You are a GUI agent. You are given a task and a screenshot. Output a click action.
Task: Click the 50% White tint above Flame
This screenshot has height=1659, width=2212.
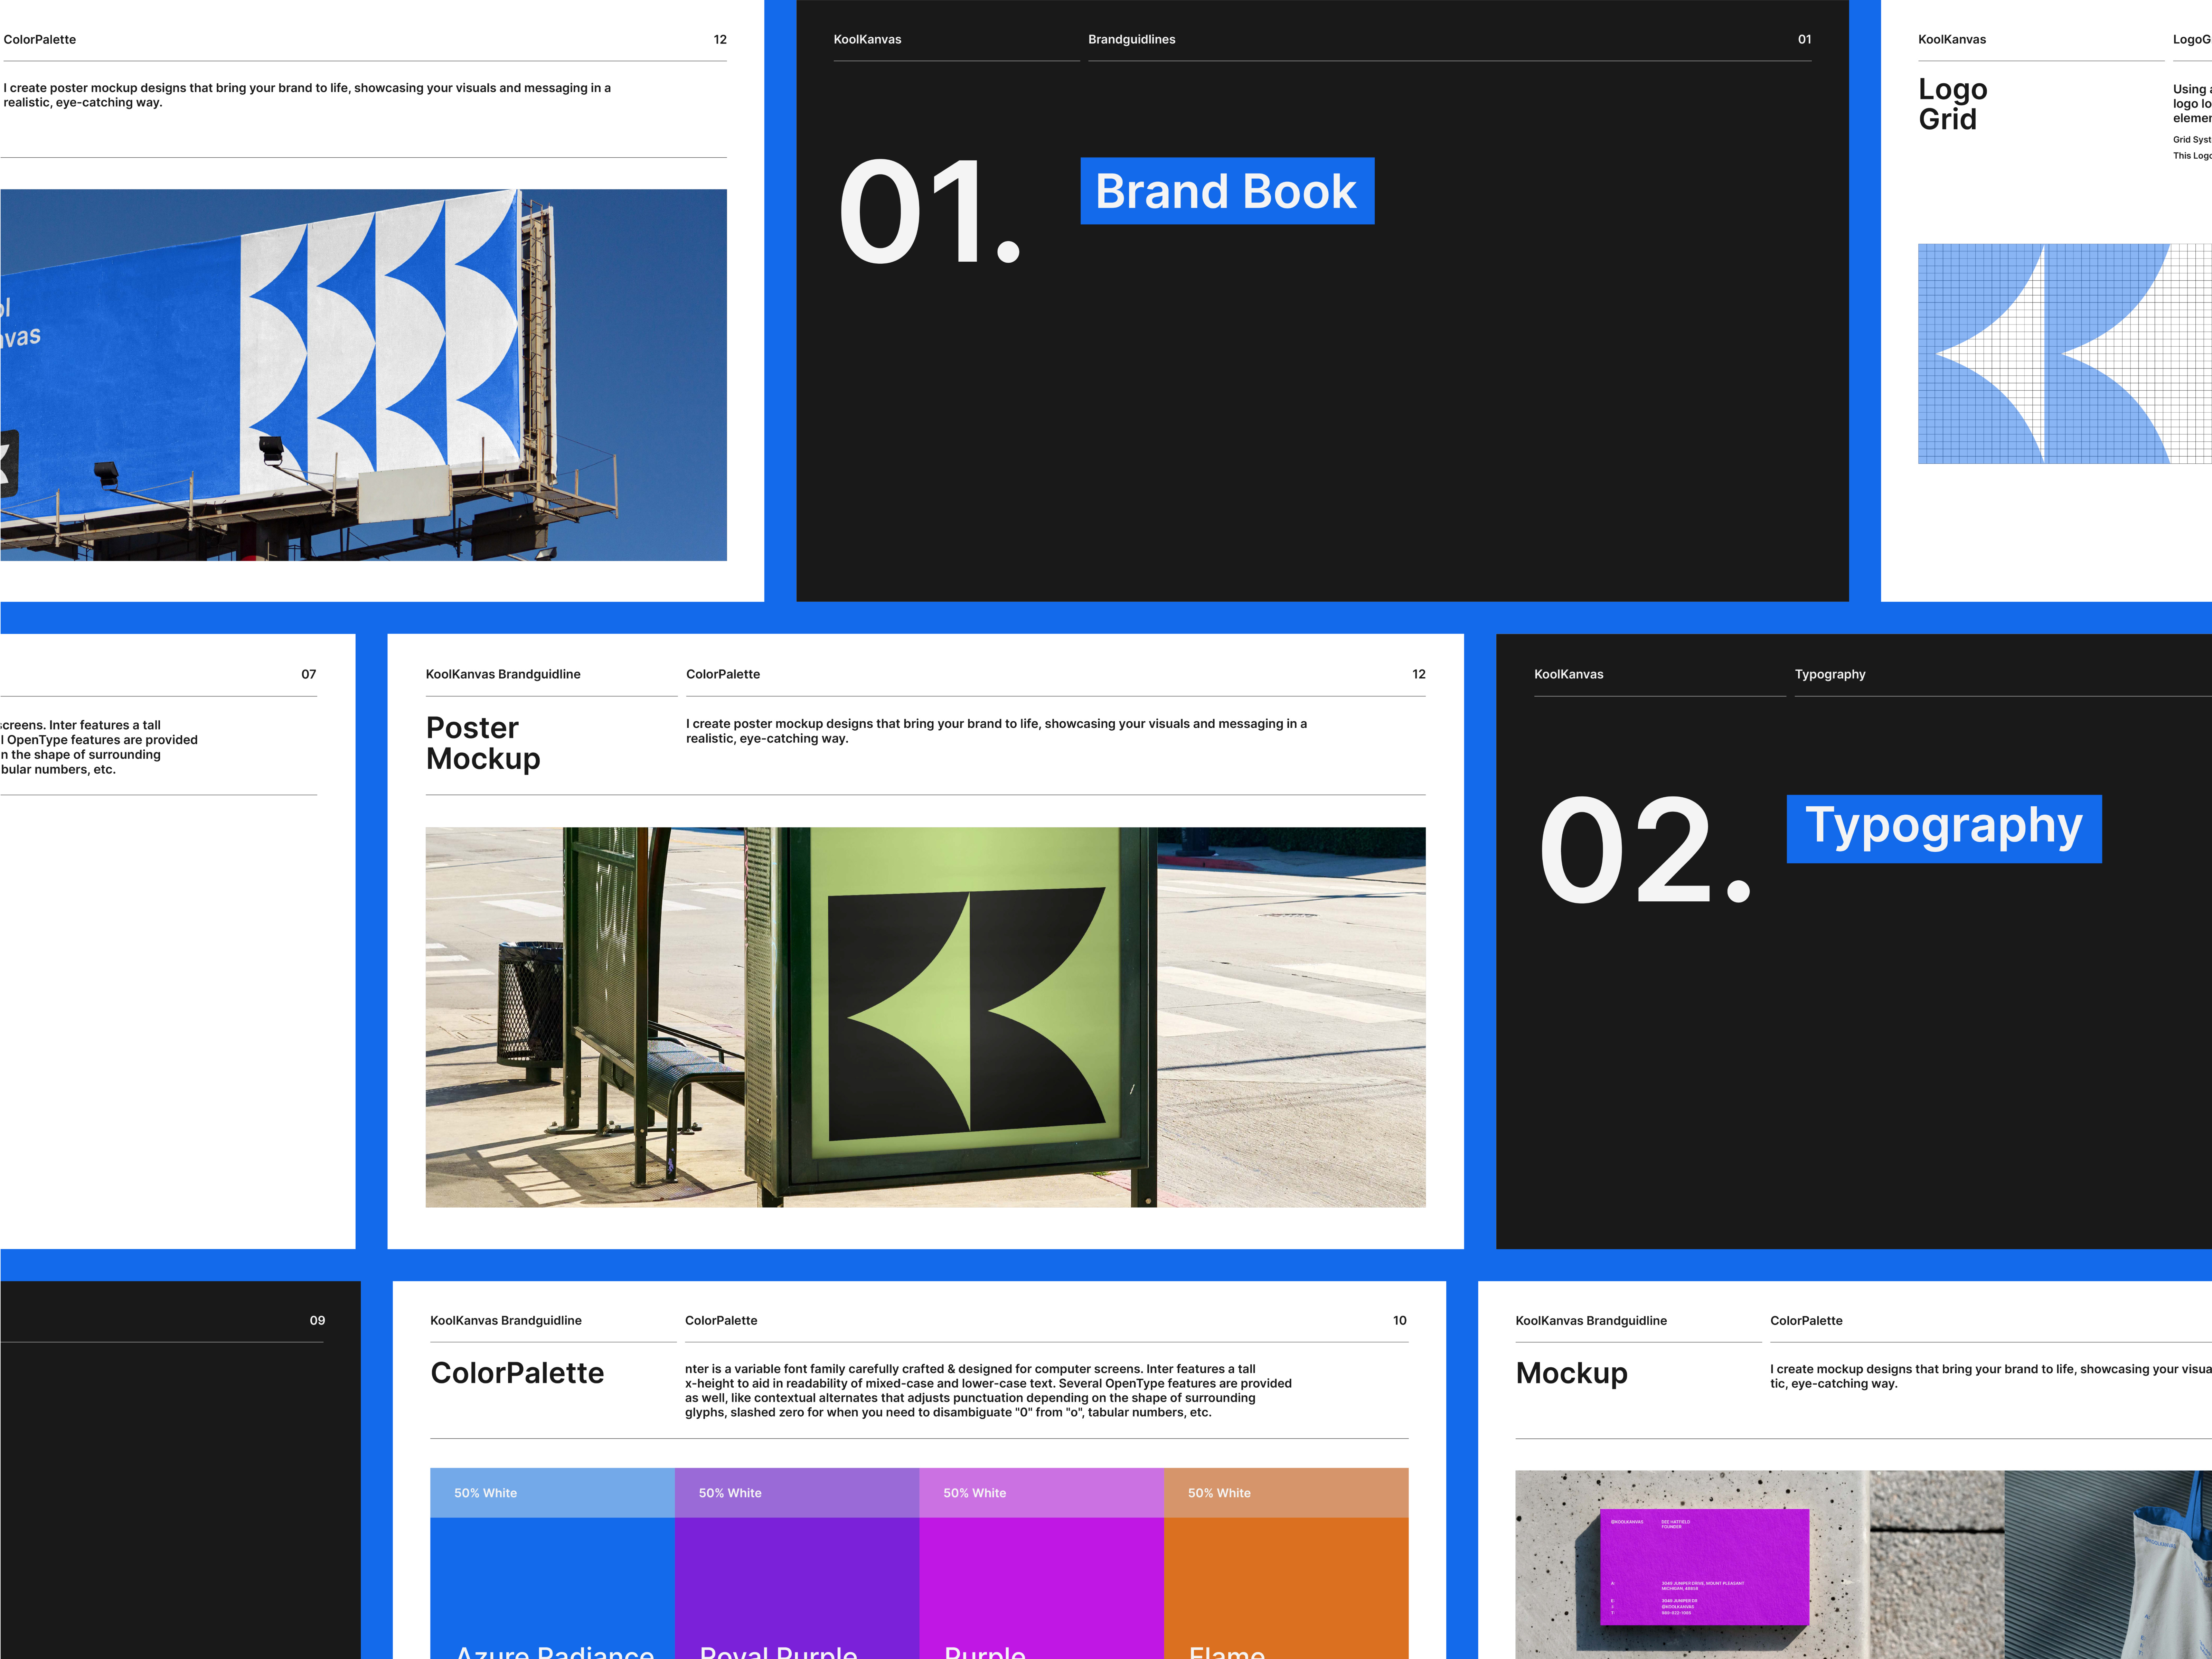point(1286,1493)
